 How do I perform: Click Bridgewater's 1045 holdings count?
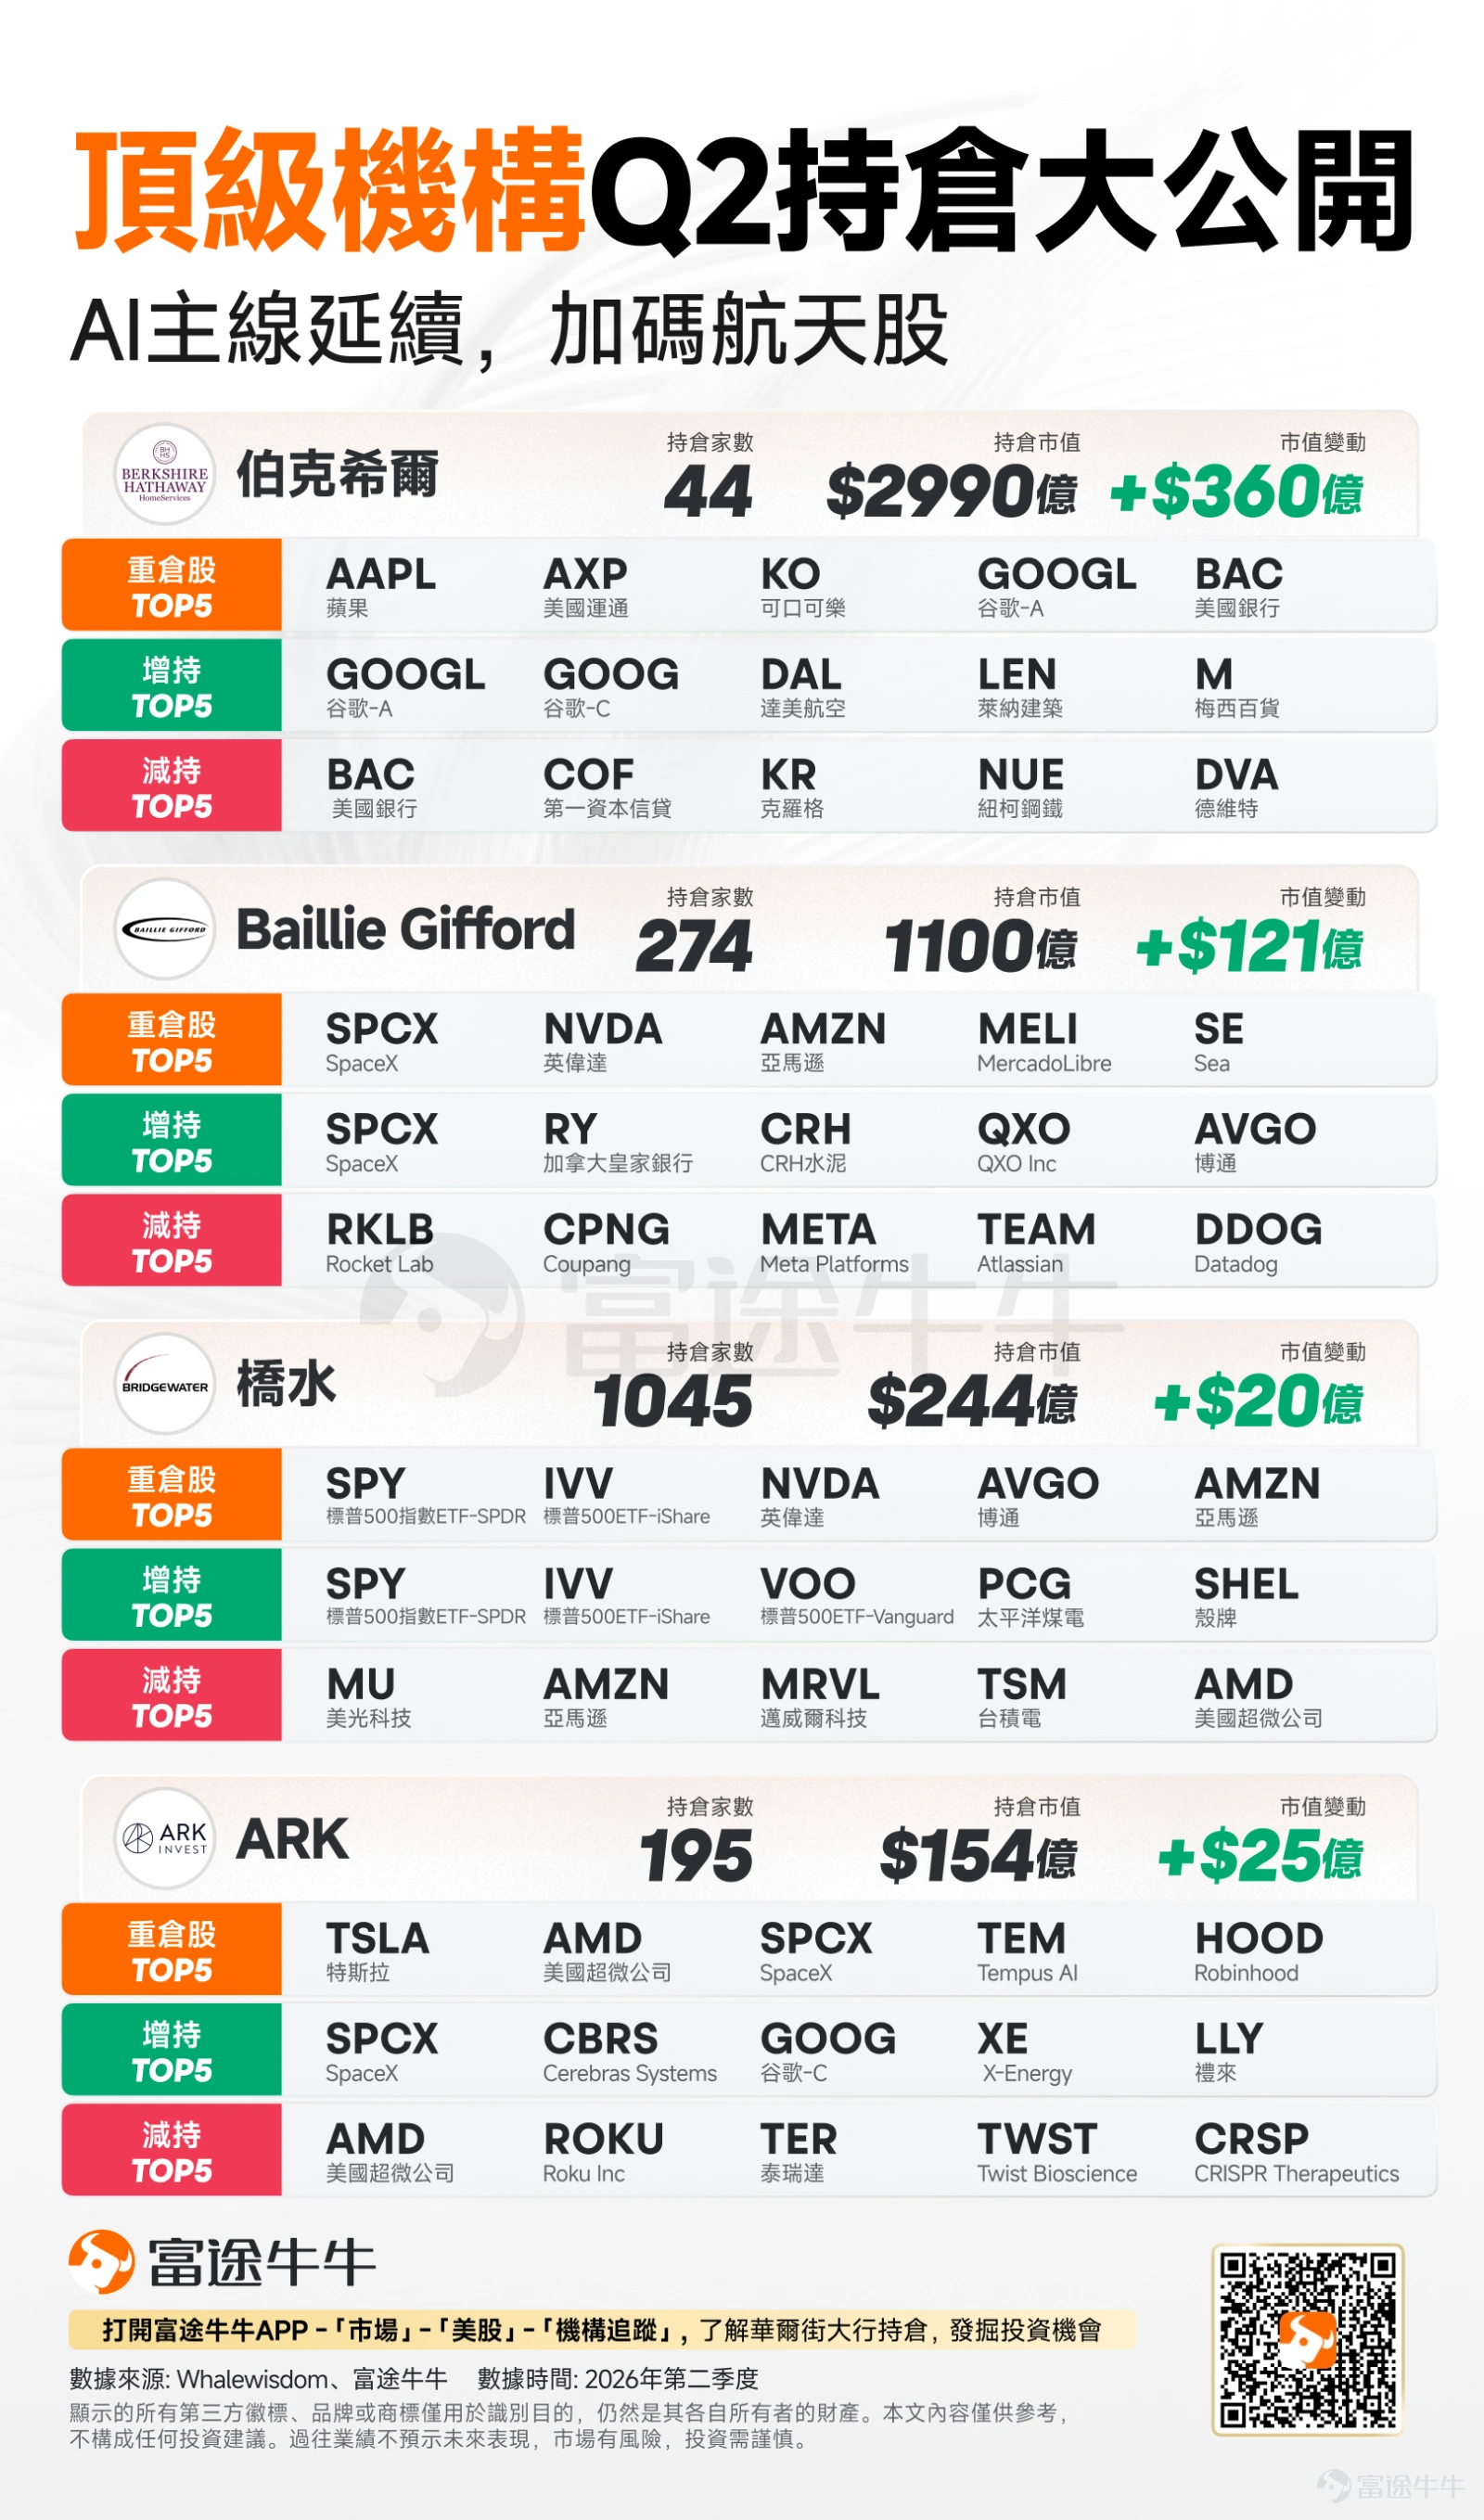[x=672, y=1401]
